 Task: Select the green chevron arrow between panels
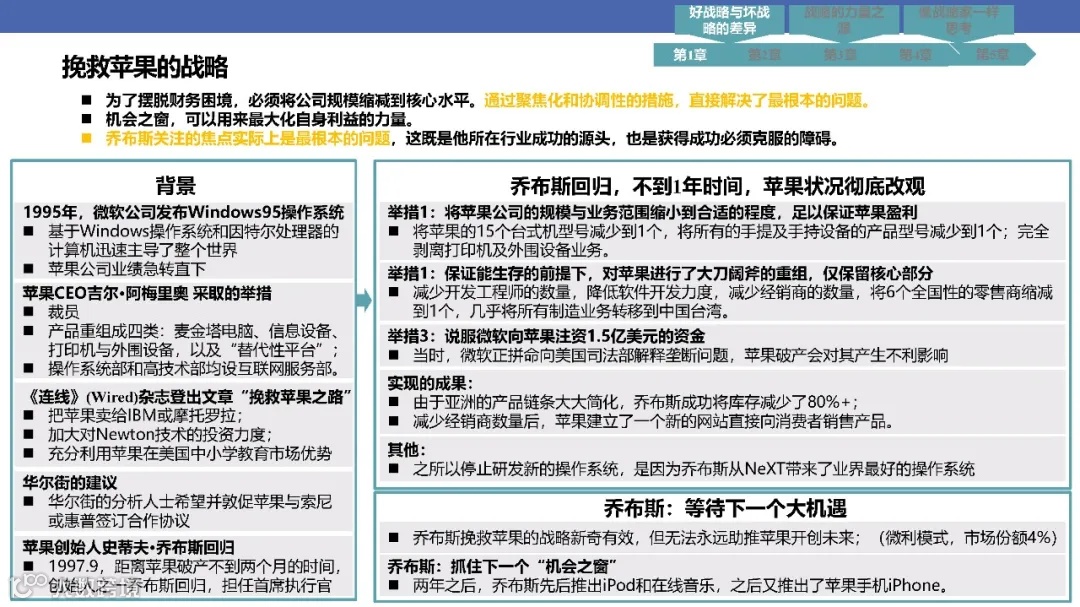point(363,300)
